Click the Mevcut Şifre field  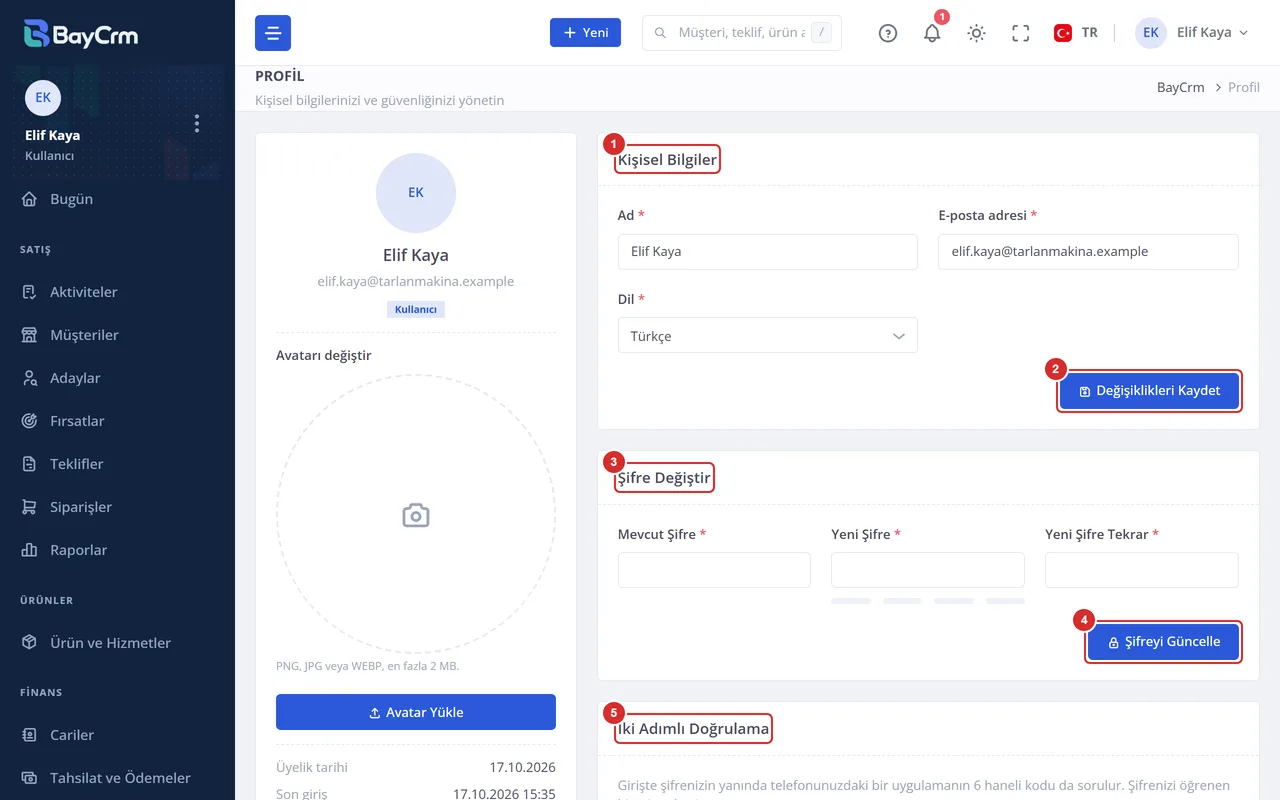[x=714, y=570]
